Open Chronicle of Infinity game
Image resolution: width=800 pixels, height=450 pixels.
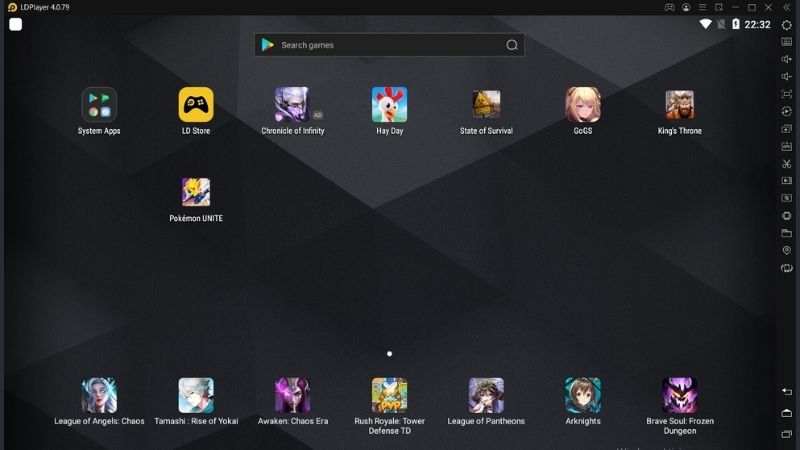tap(292, 105)
